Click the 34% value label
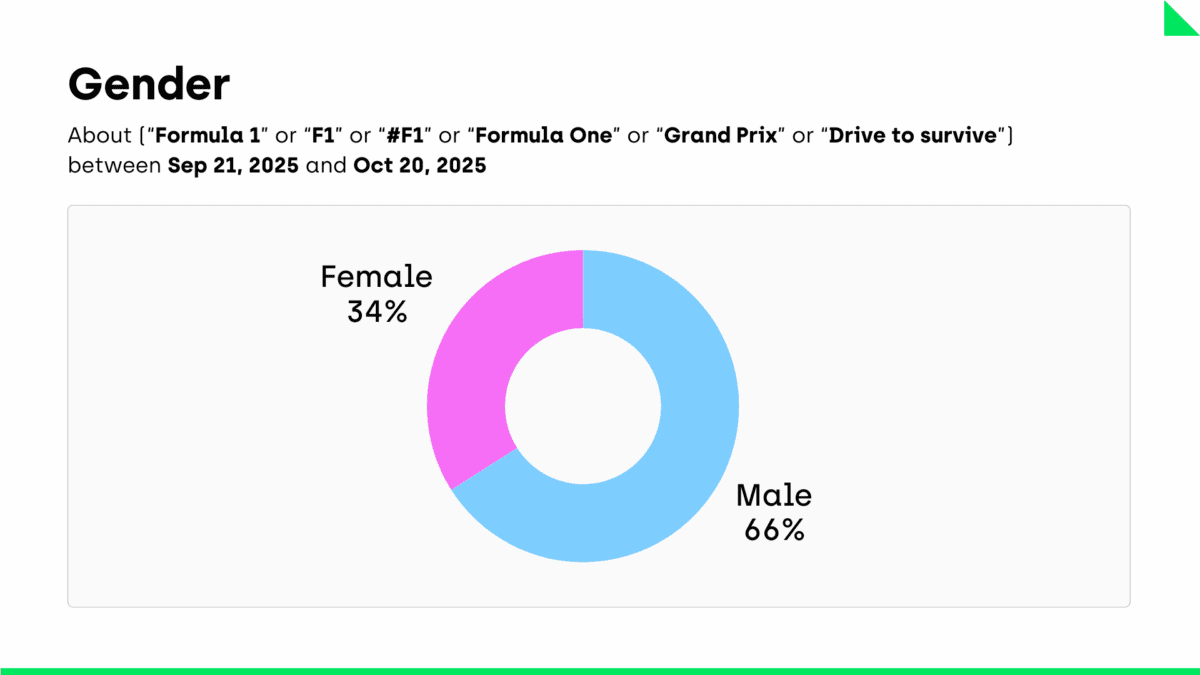The height and width of the screenshot is (675, 1200). click(x=377, y=312)
